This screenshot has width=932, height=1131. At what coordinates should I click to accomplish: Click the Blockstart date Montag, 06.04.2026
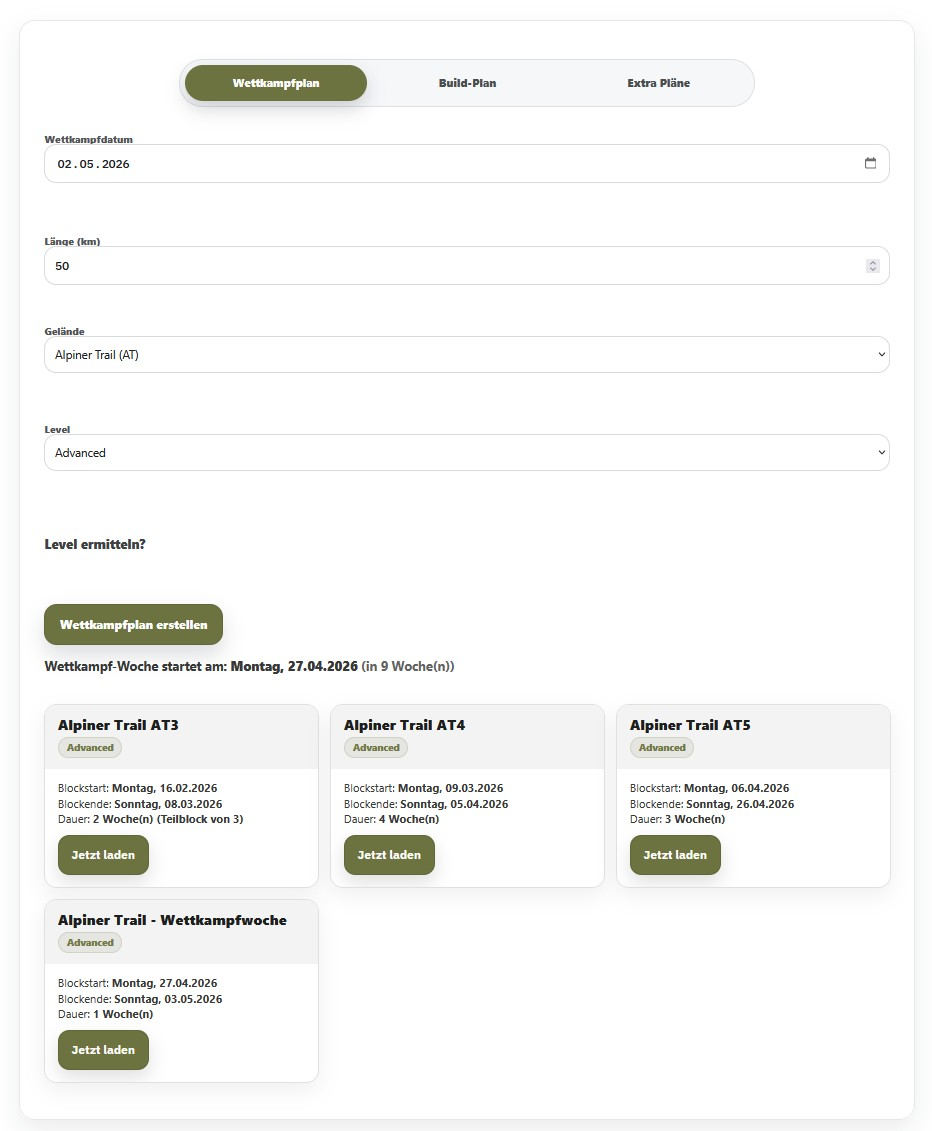[x=737, y=788]
